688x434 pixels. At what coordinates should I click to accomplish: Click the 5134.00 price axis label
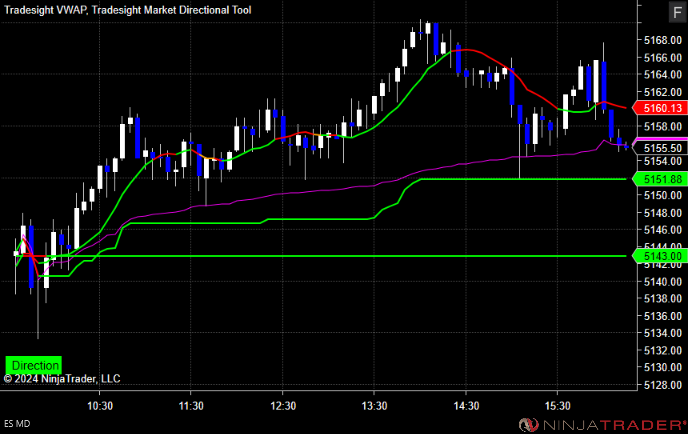663,333
